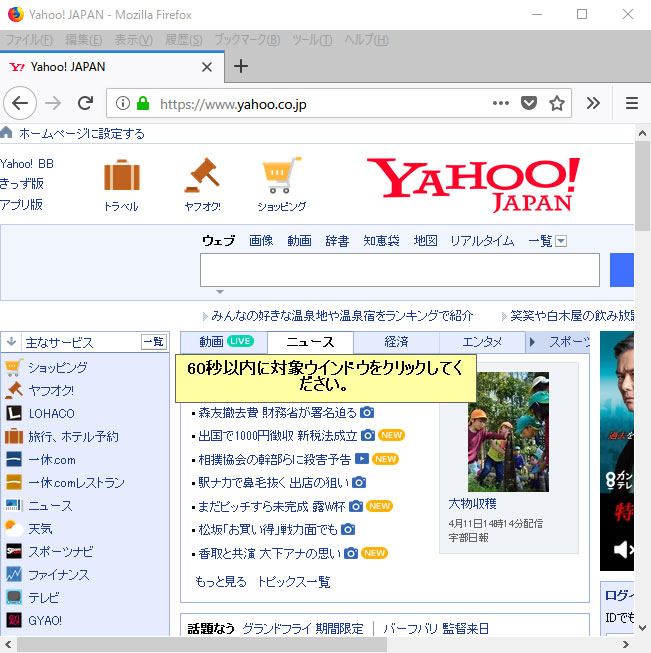
Task: Open 一休.com in the sidebar
Action: pos(52,460)
